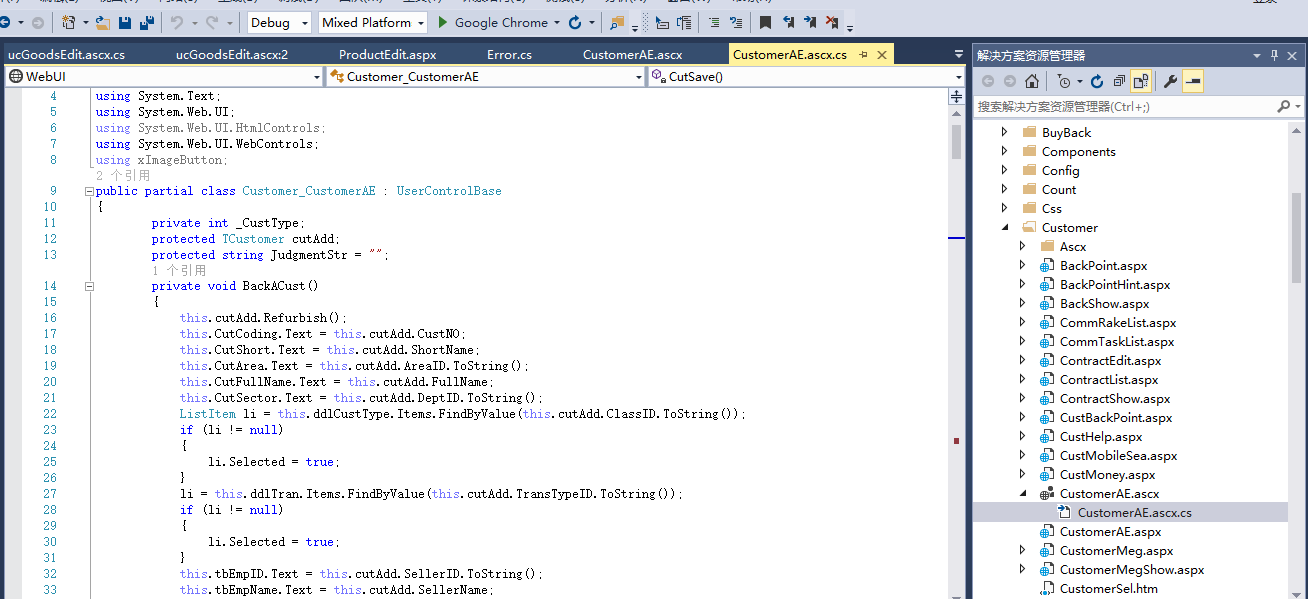This screenshot has width=1308, height=599.
Task: Click the Solution Explorer refresh icon
Action: click(1097, 81)
